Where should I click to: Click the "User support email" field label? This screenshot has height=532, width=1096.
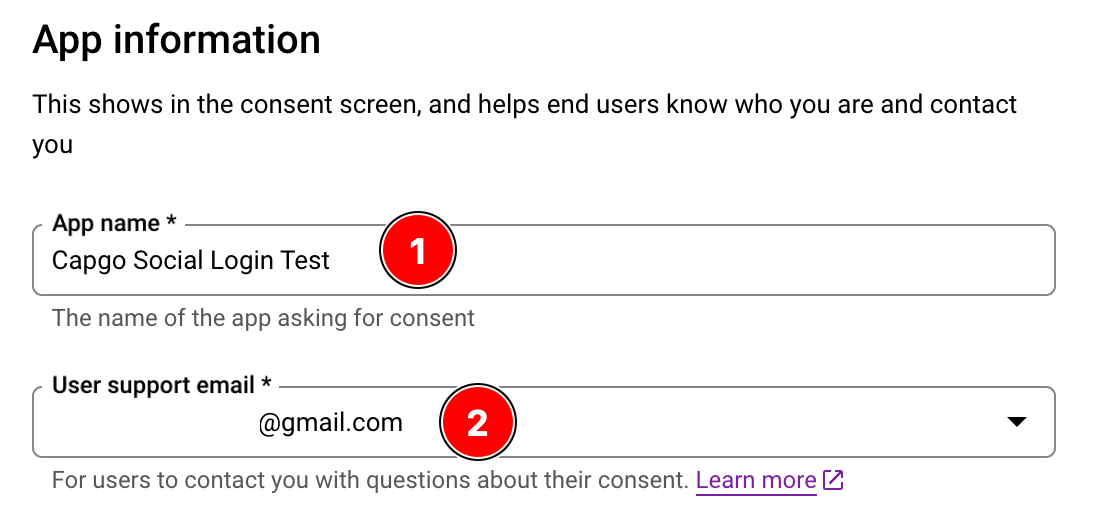coord(154,385)
